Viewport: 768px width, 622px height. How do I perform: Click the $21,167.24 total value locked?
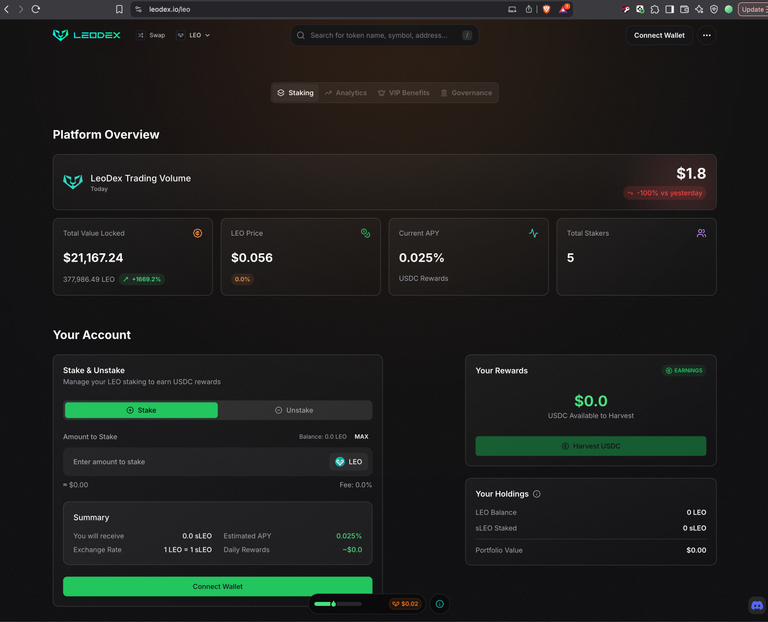(93, 258)
